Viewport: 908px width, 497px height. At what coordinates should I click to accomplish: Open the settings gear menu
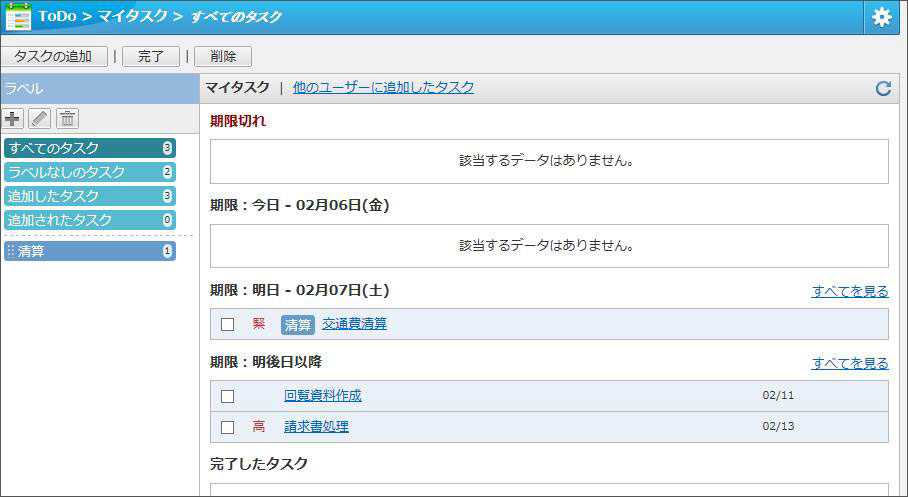pos(881,17)
